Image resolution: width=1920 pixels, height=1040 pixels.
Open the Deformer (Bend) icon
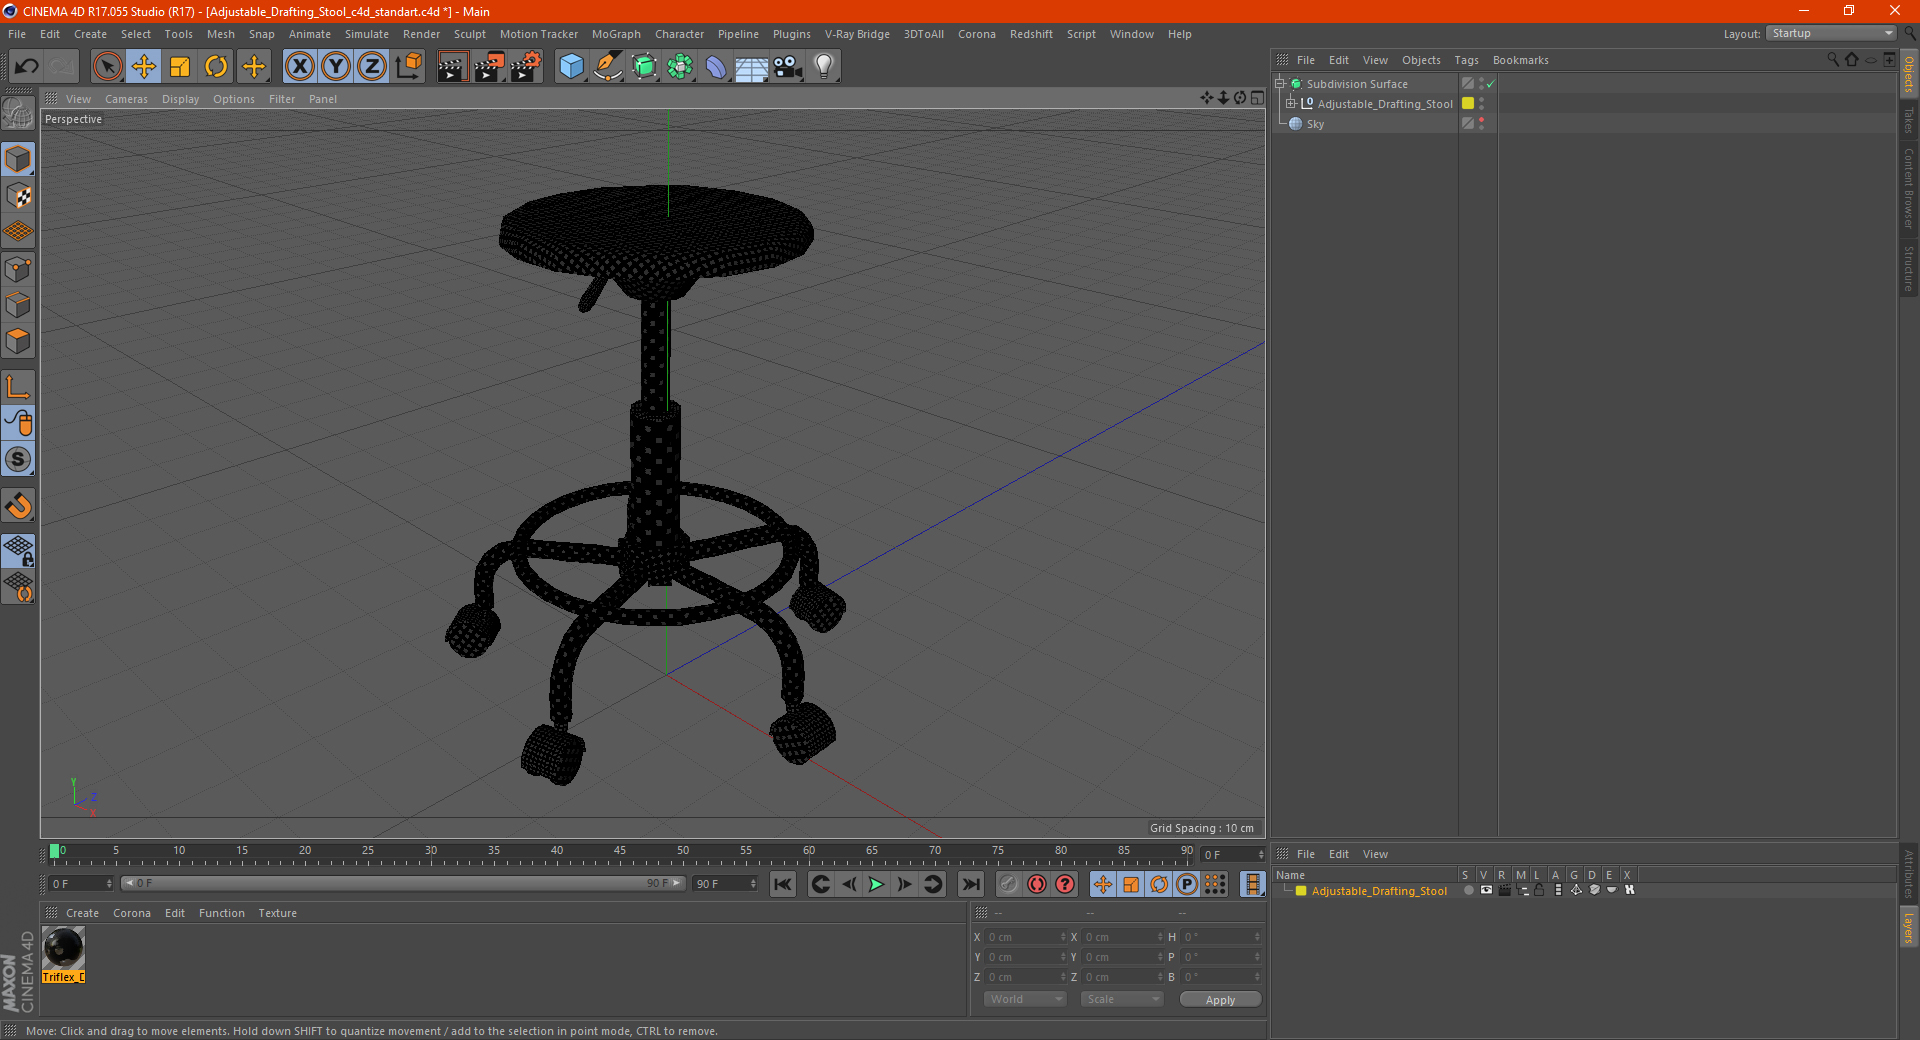[716, 67]
